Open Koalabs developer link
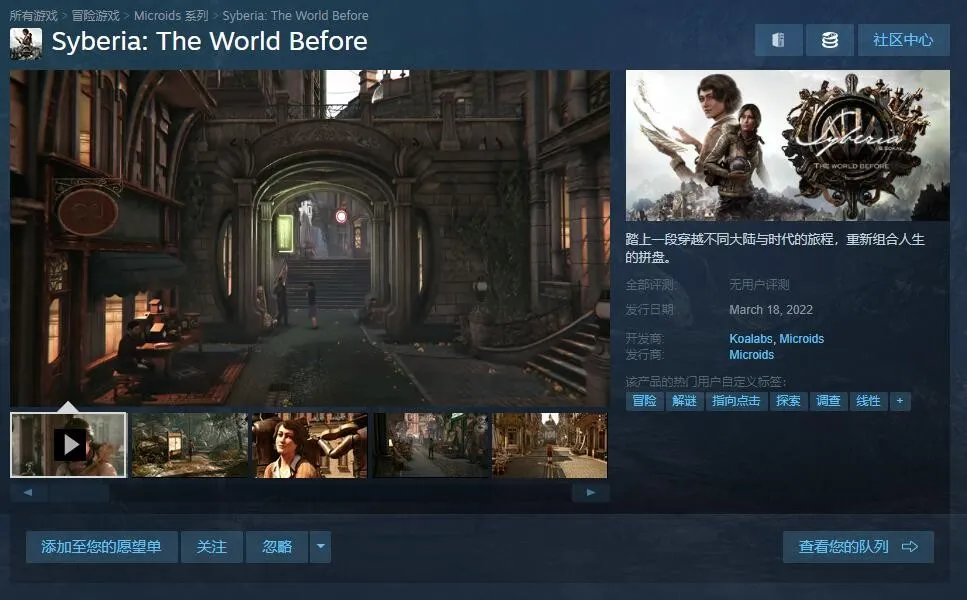 tap(750, 339)
